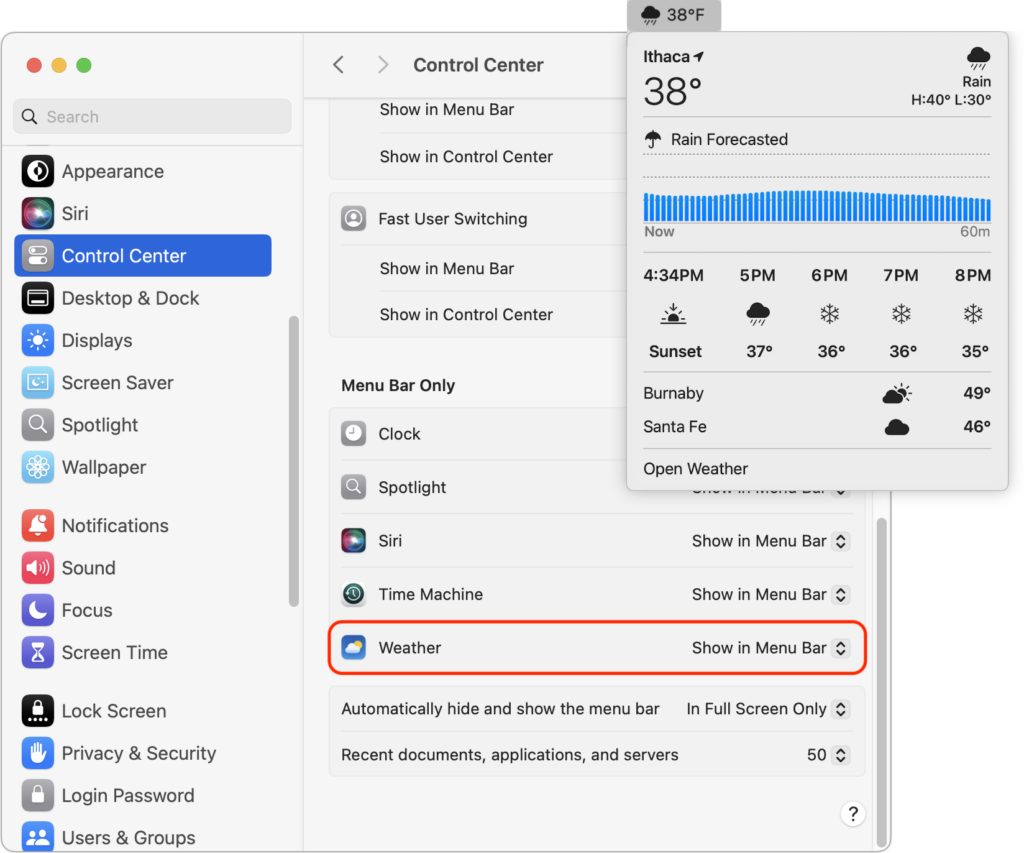Click the 6PM snow forecast icon
This screenshot has height=853, width=1024.
[829, 314]
